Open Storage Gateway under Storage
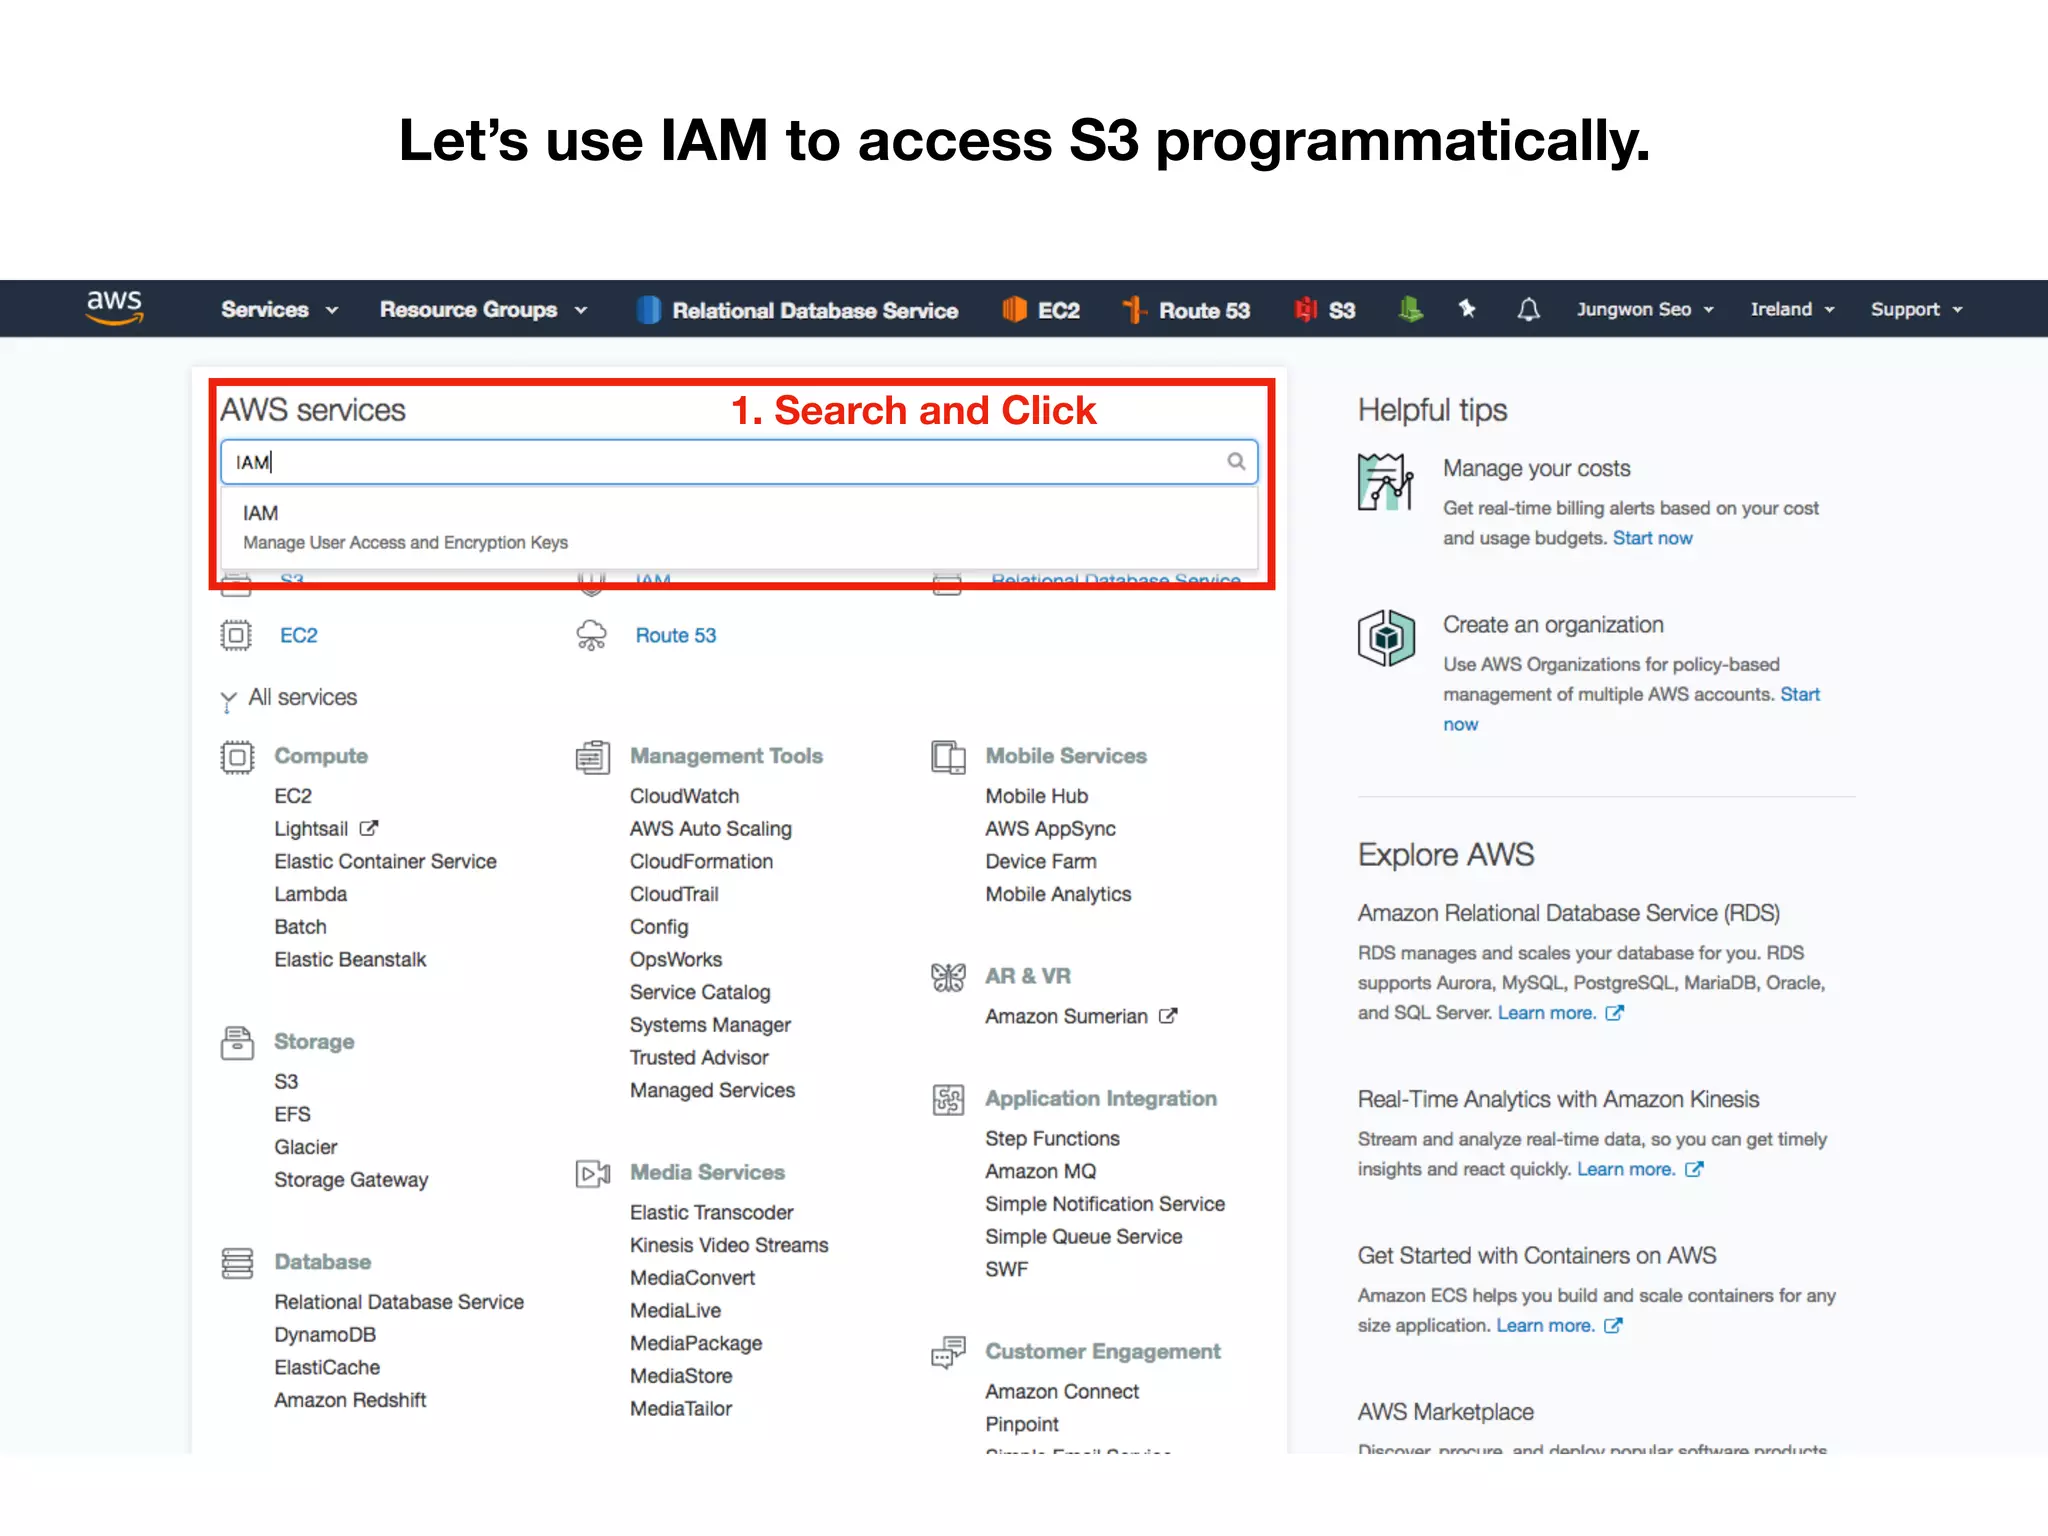The image size is (2048, 1536). tap(351, 1180)
